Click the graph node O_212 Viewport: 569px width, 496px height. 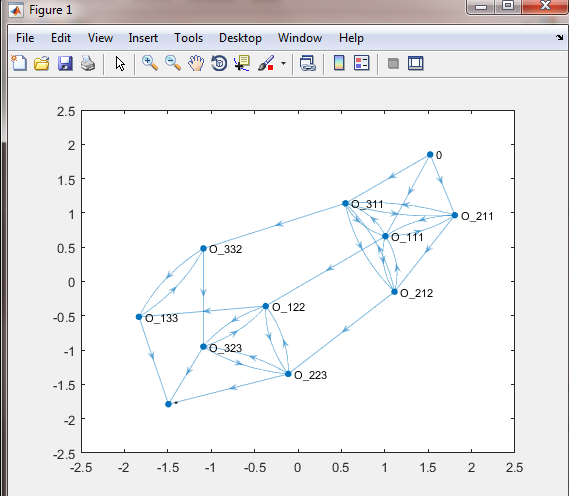394,292
